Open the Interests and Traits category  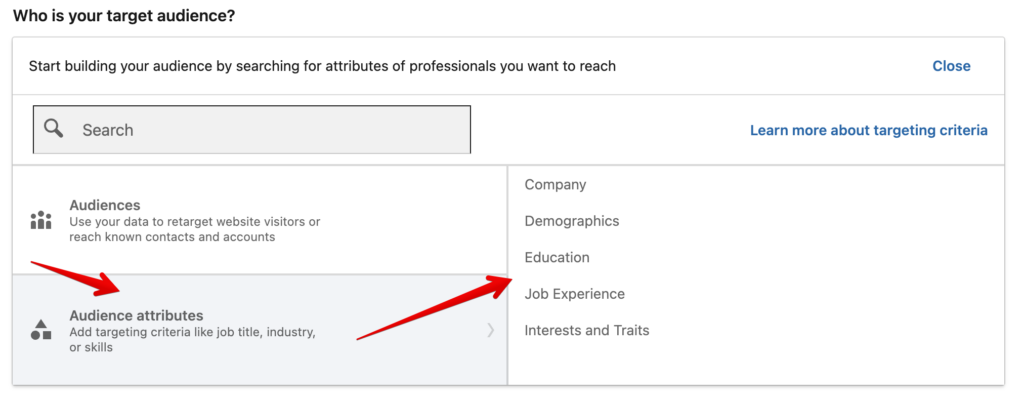[x=586, y=331]
